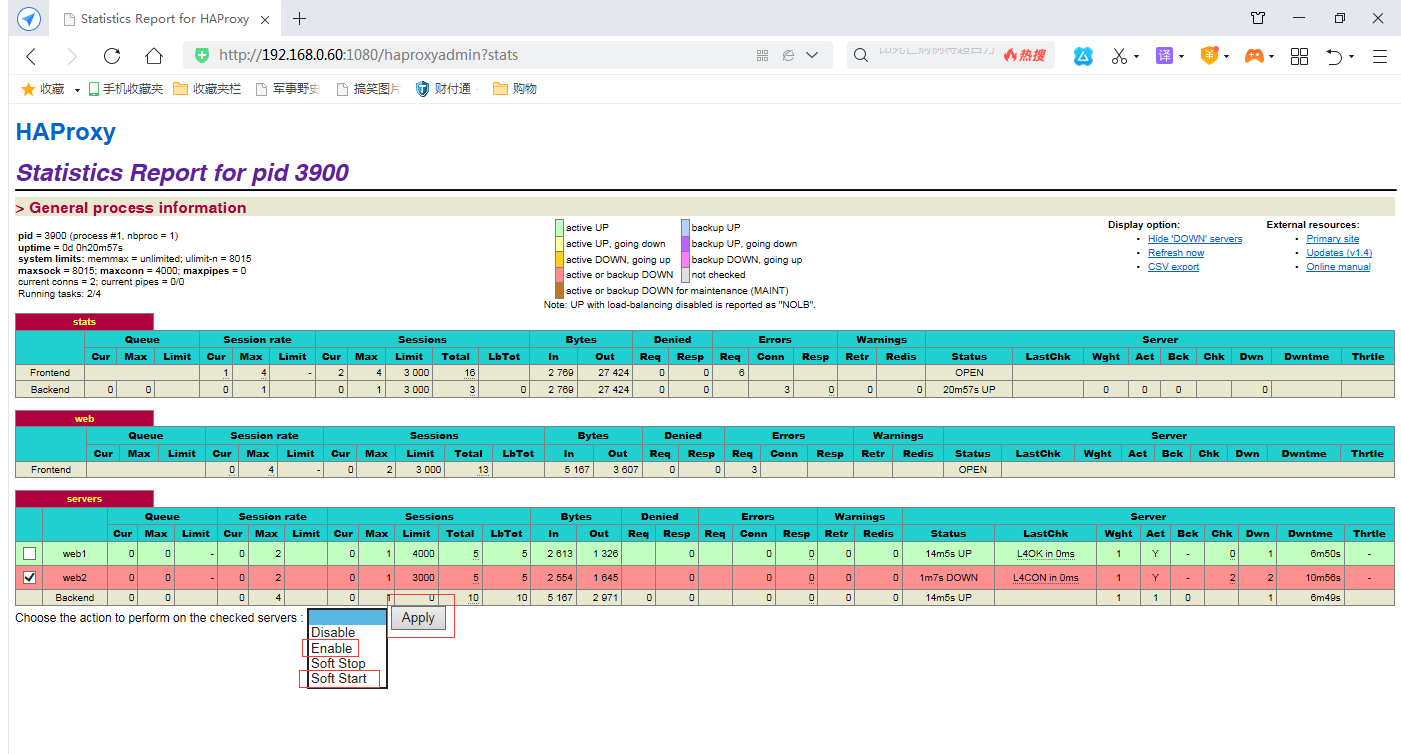This screenshot has height=754, width=1401.
Task: Open the 收藏夹栏 folder
Action: pos(207,89)
